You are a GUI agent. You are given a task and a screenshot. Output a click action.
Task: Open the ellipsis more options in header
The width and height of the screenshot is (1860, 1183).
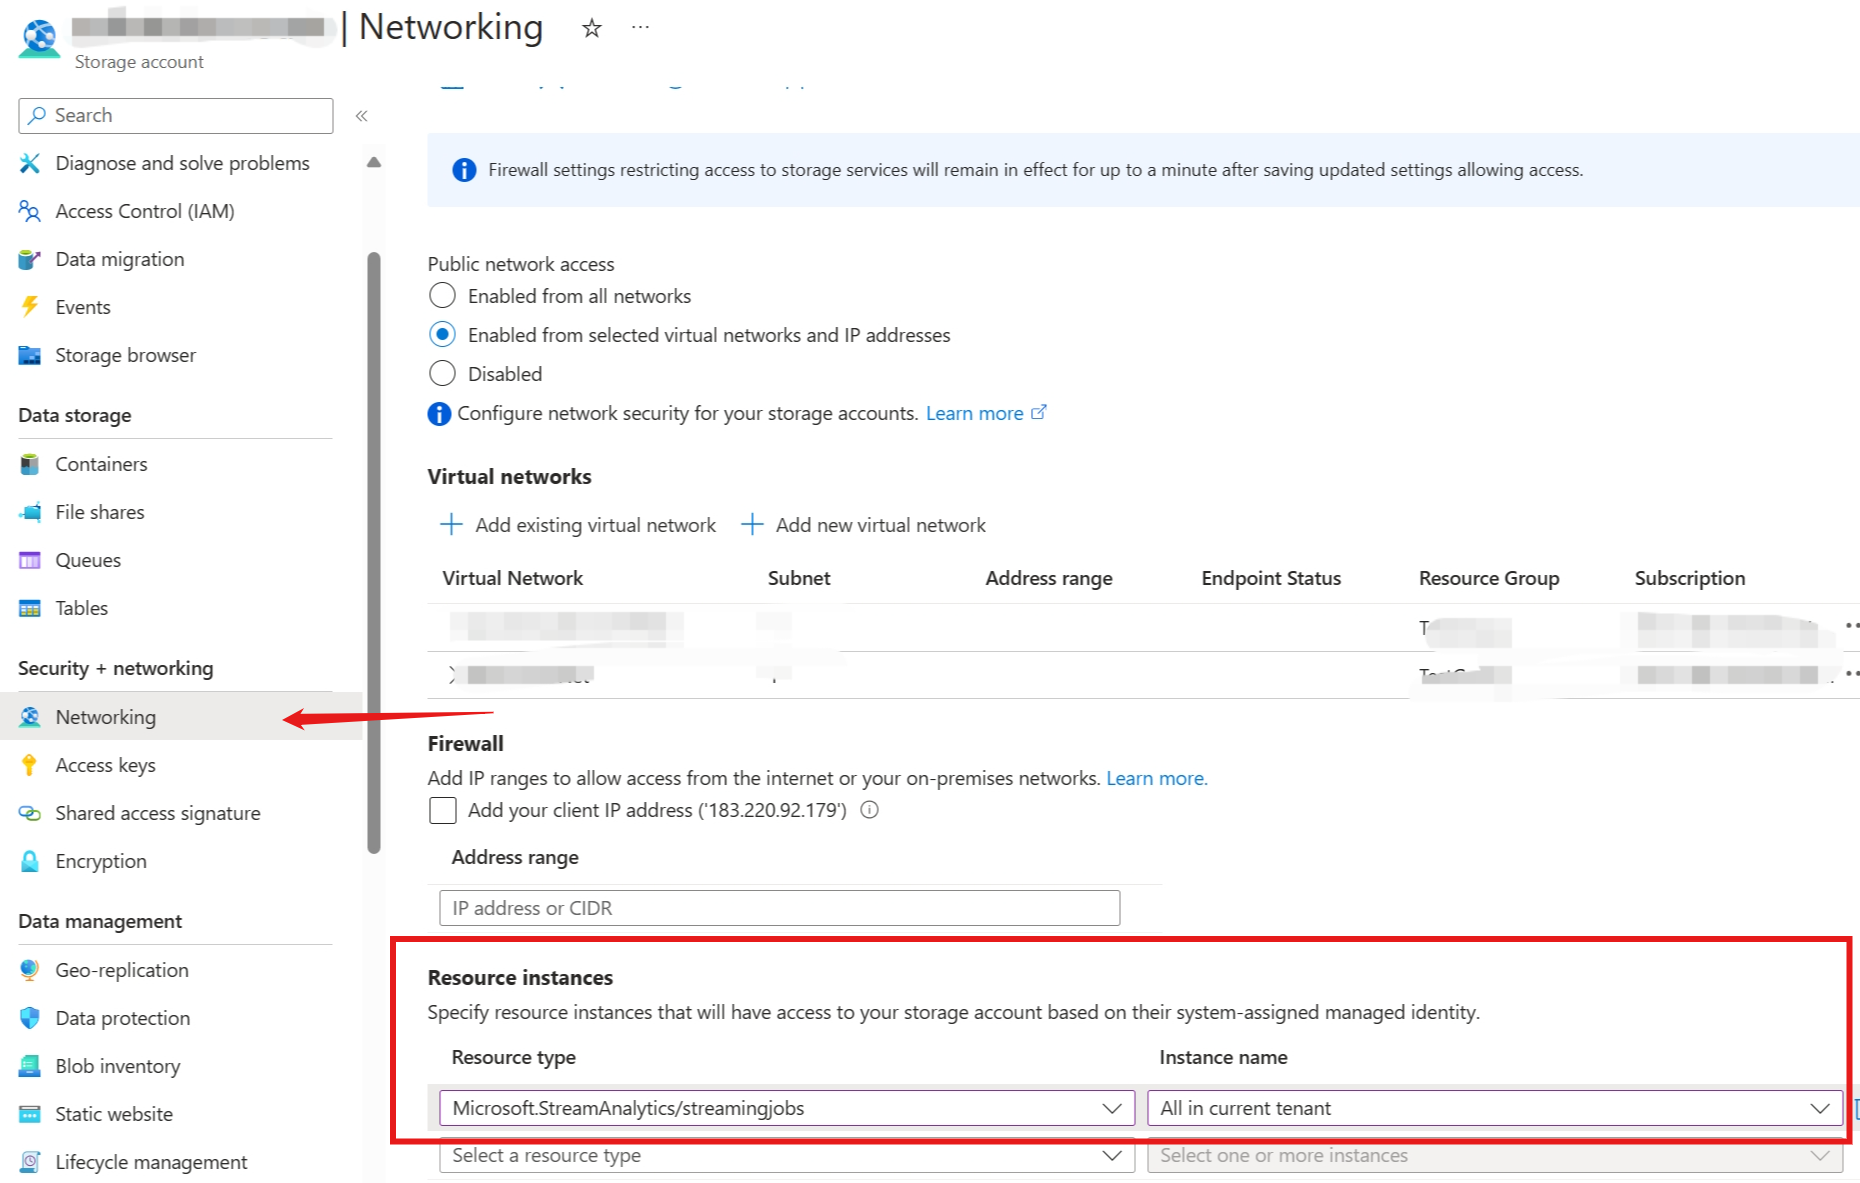(640, 28)
